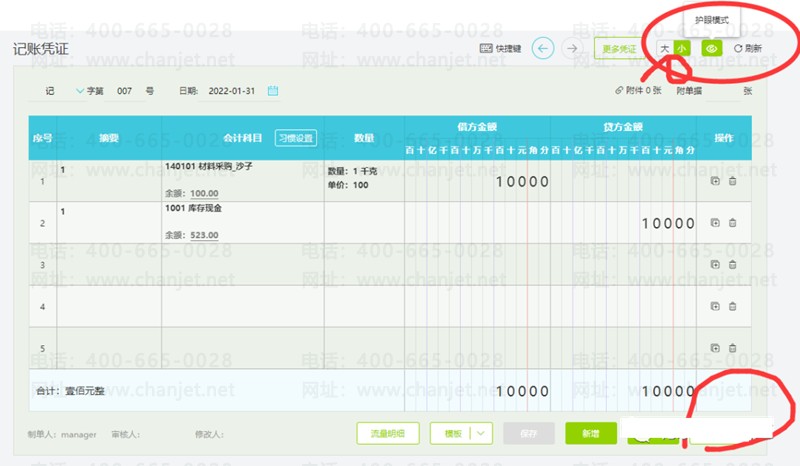Viewport: 800px width, 466px height.
Task: Insert a line using row 4 add icon
Action: click(715, 306)
